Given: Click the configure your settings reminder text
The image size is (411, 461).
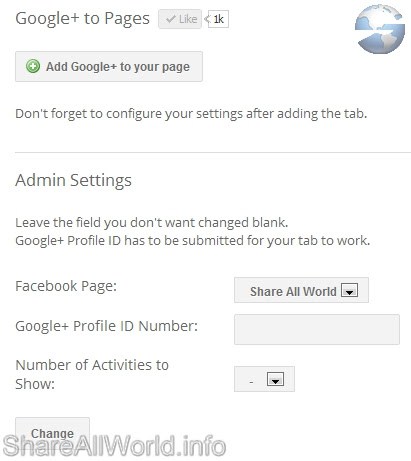Looking at the screenshot, I should coord(191,114).
